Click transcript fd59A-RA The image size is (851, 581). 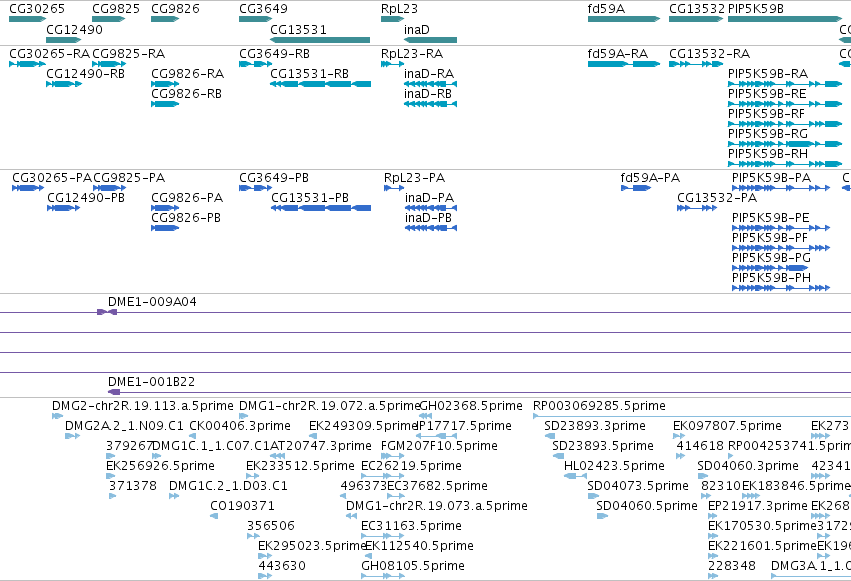coord(624,64)
